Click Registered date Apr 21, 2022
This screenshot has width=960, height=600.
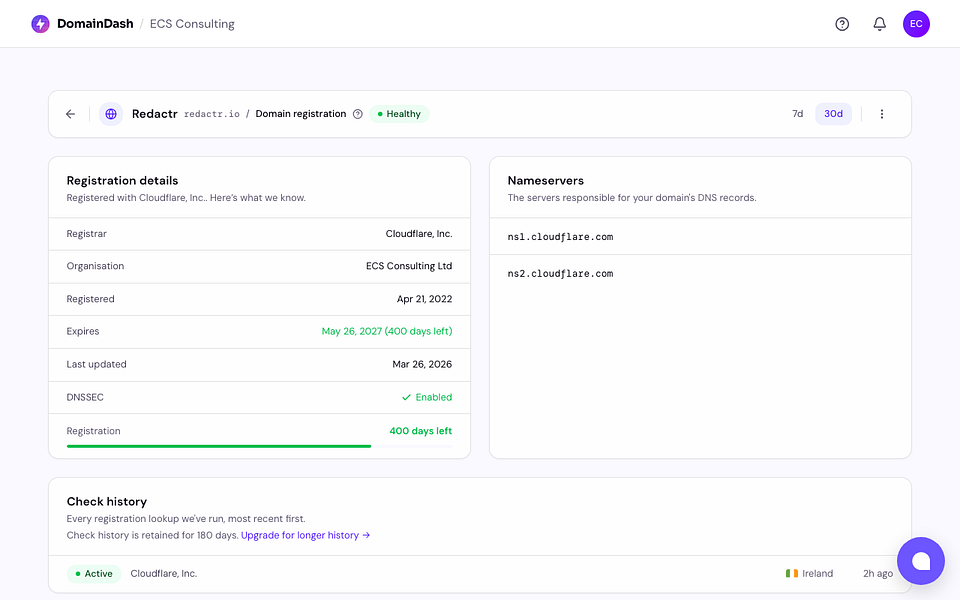[x=424, y=299]
